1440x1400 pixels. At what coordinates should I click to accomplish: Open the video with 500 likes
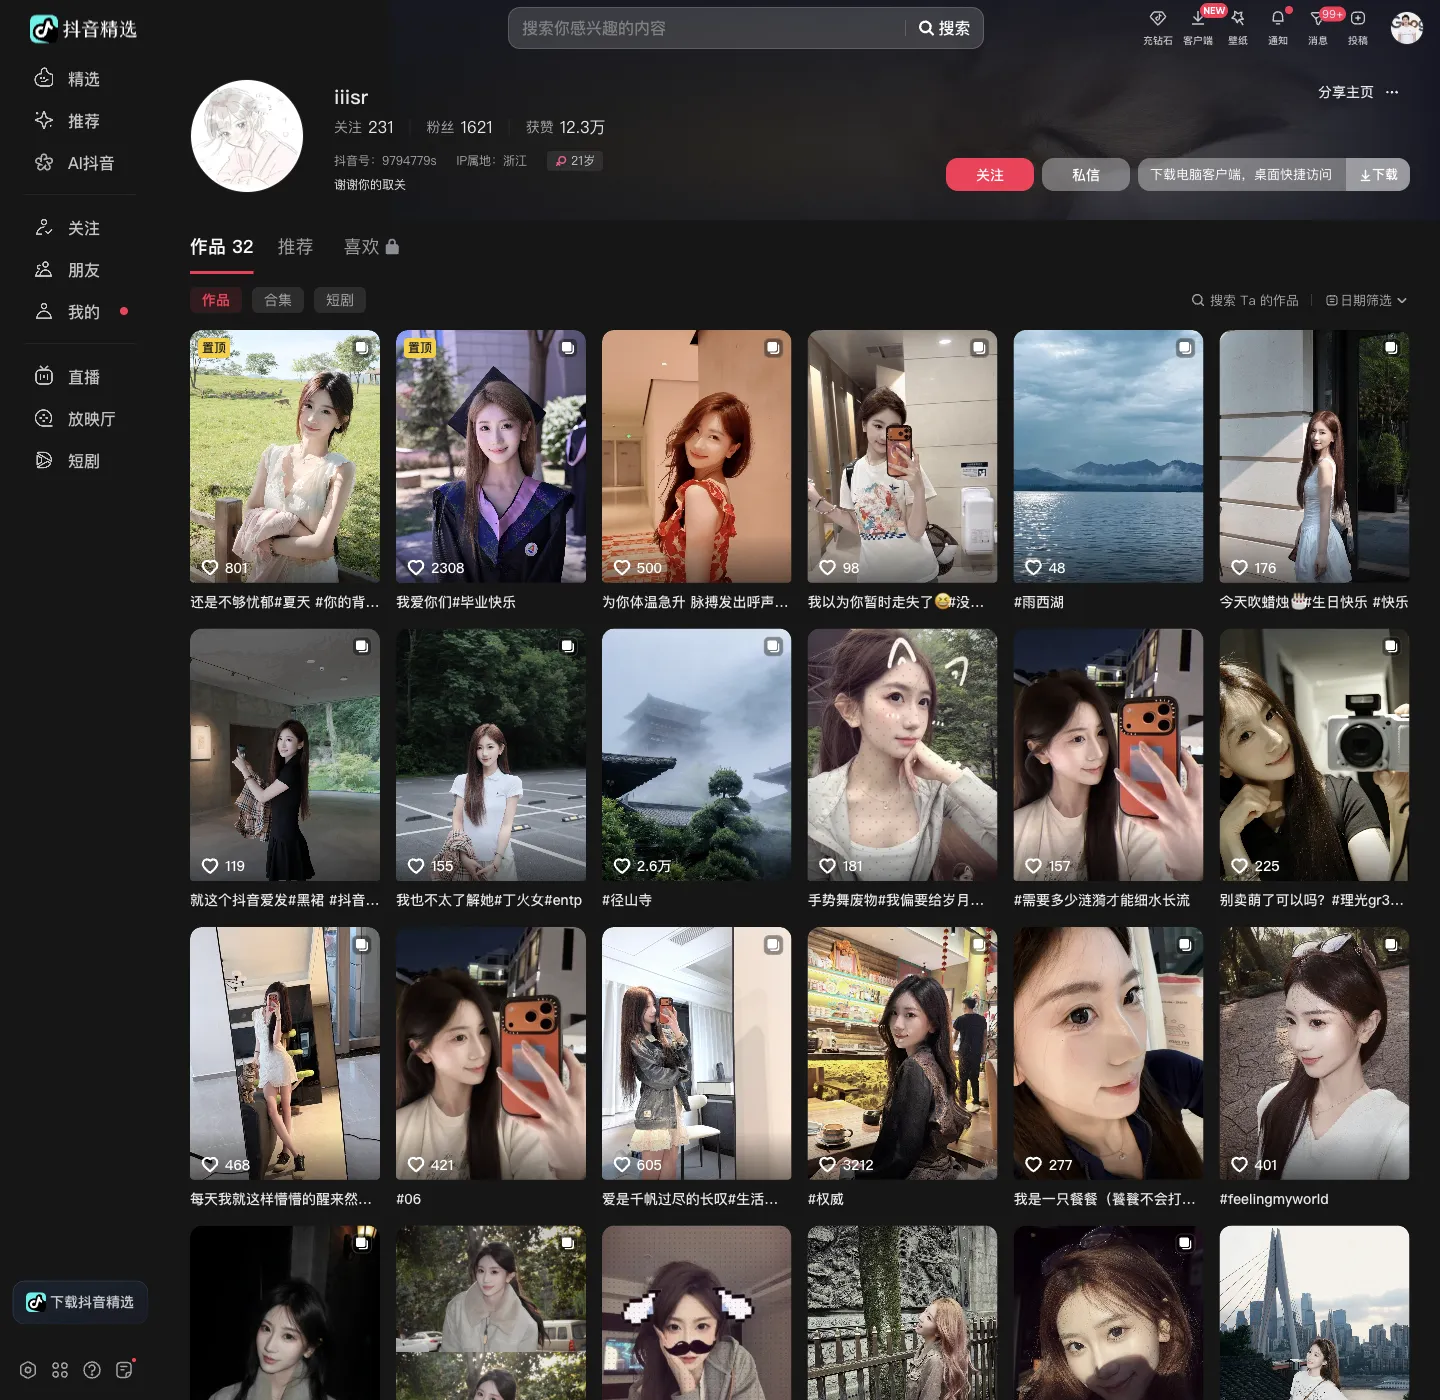(x=697, y=456)
